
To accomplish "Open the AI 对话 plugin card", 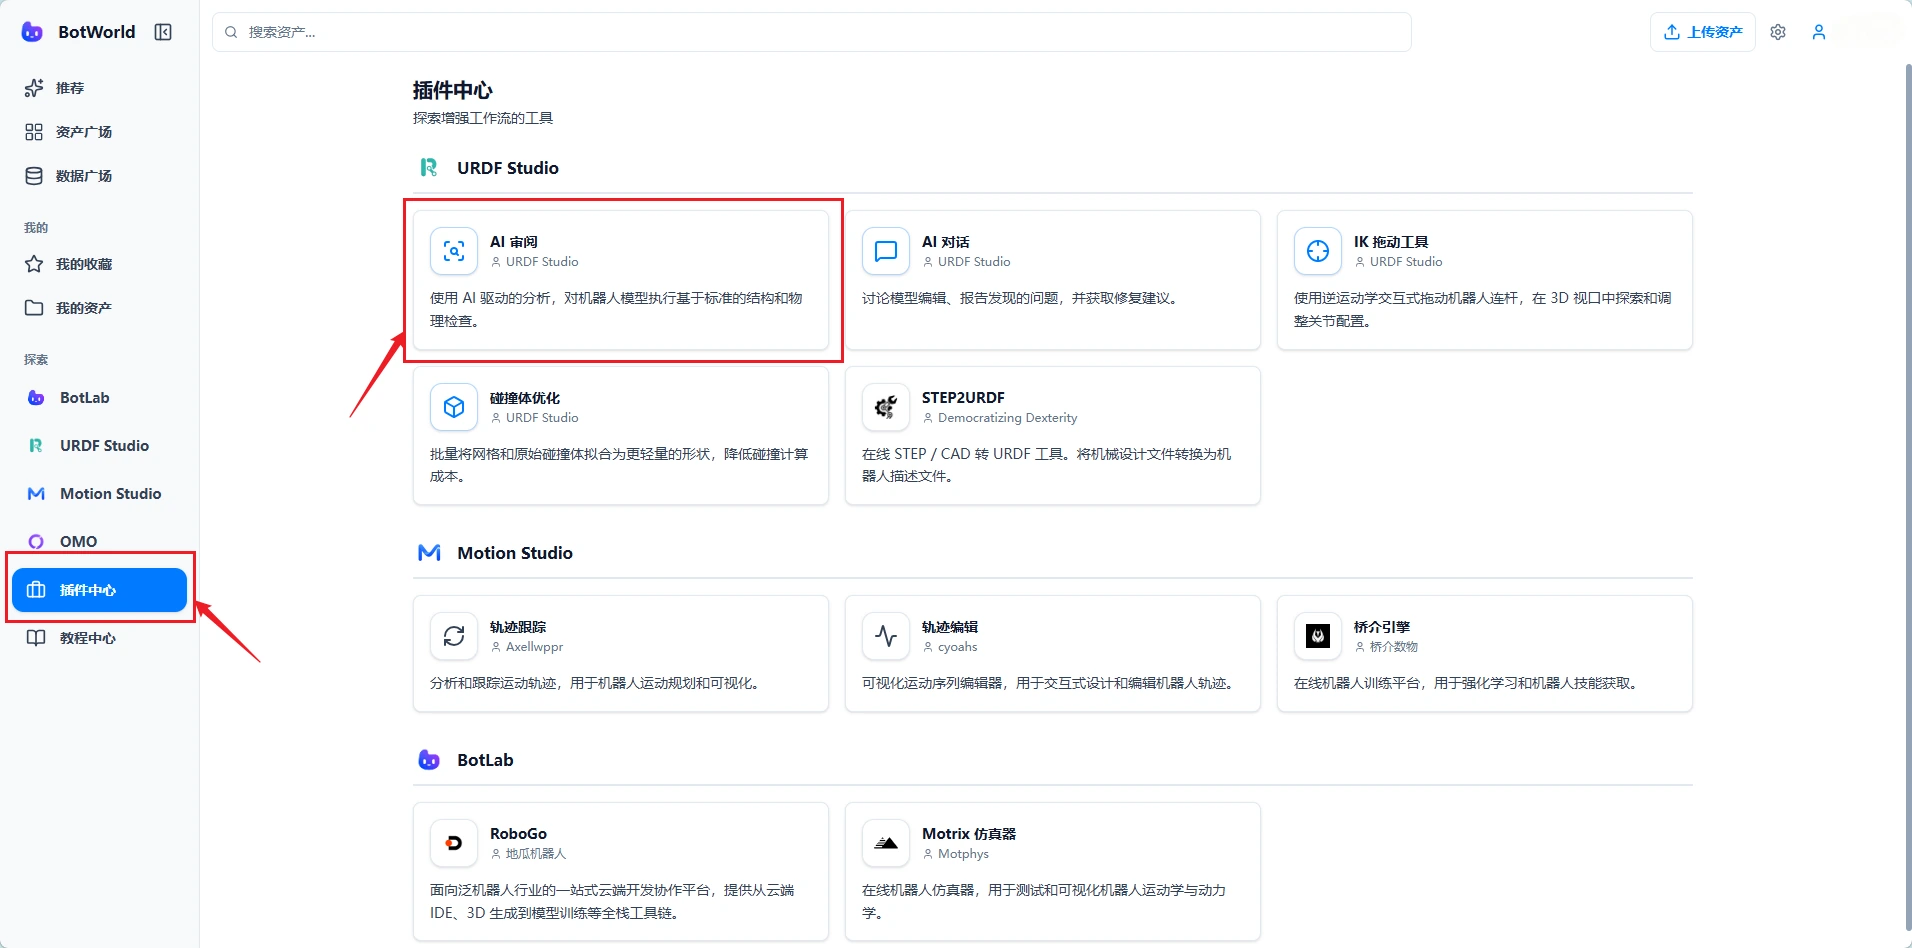I will [x=1053, y=280].
